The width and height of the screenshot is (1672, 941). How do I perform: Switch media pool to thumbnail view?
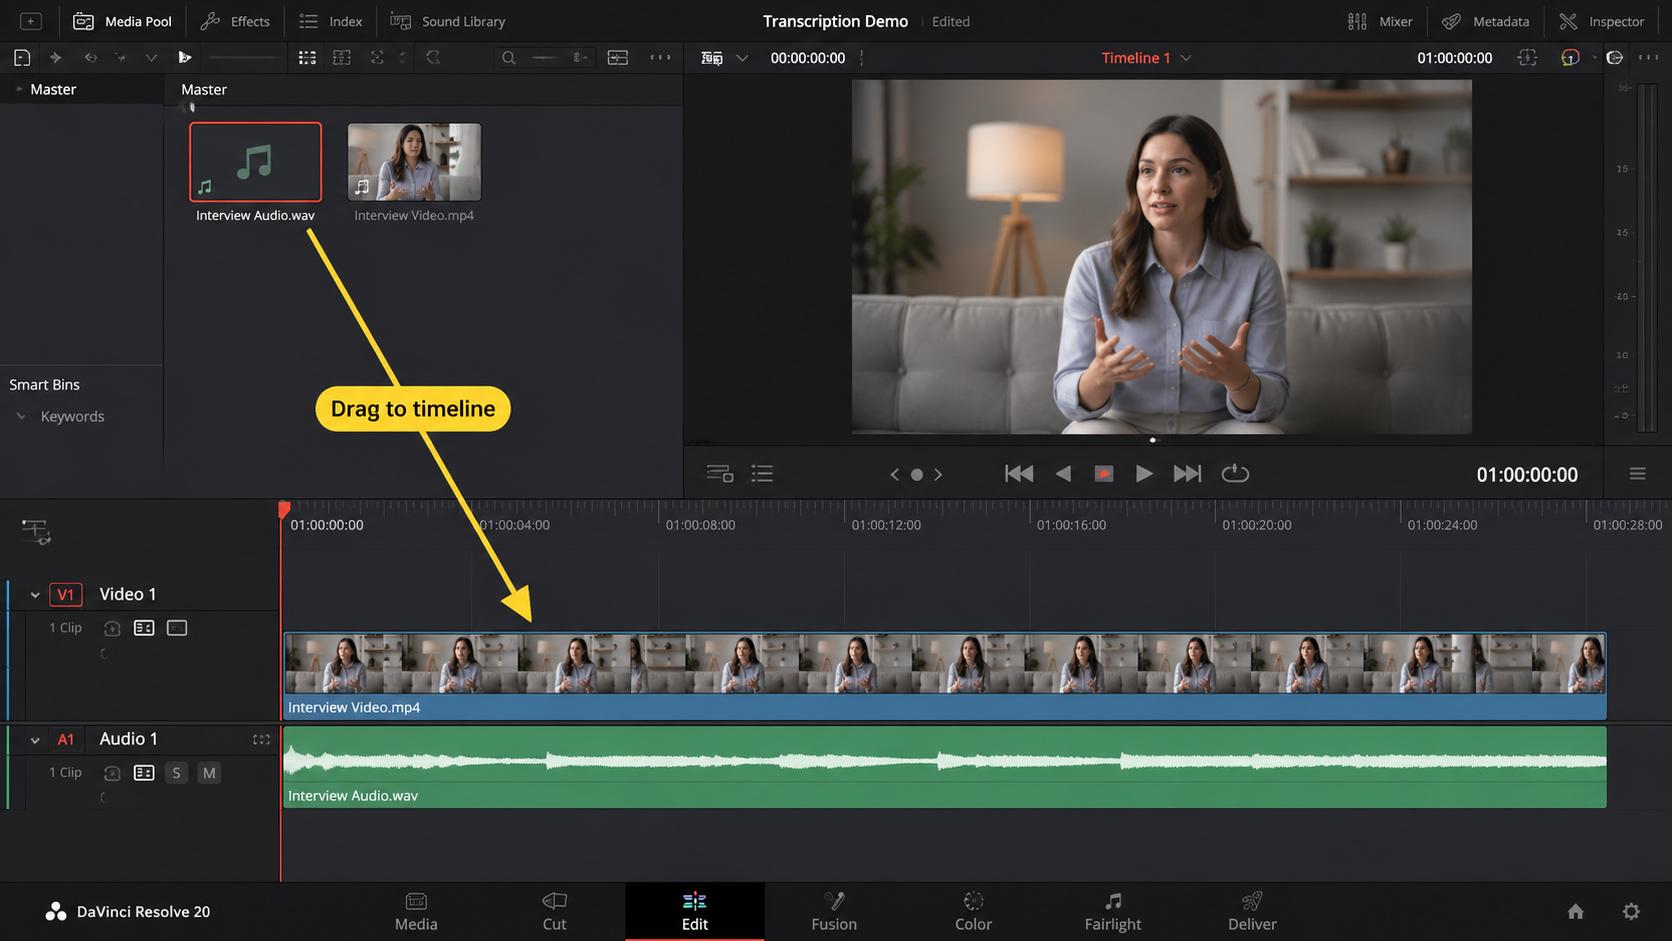click(307, 58)
